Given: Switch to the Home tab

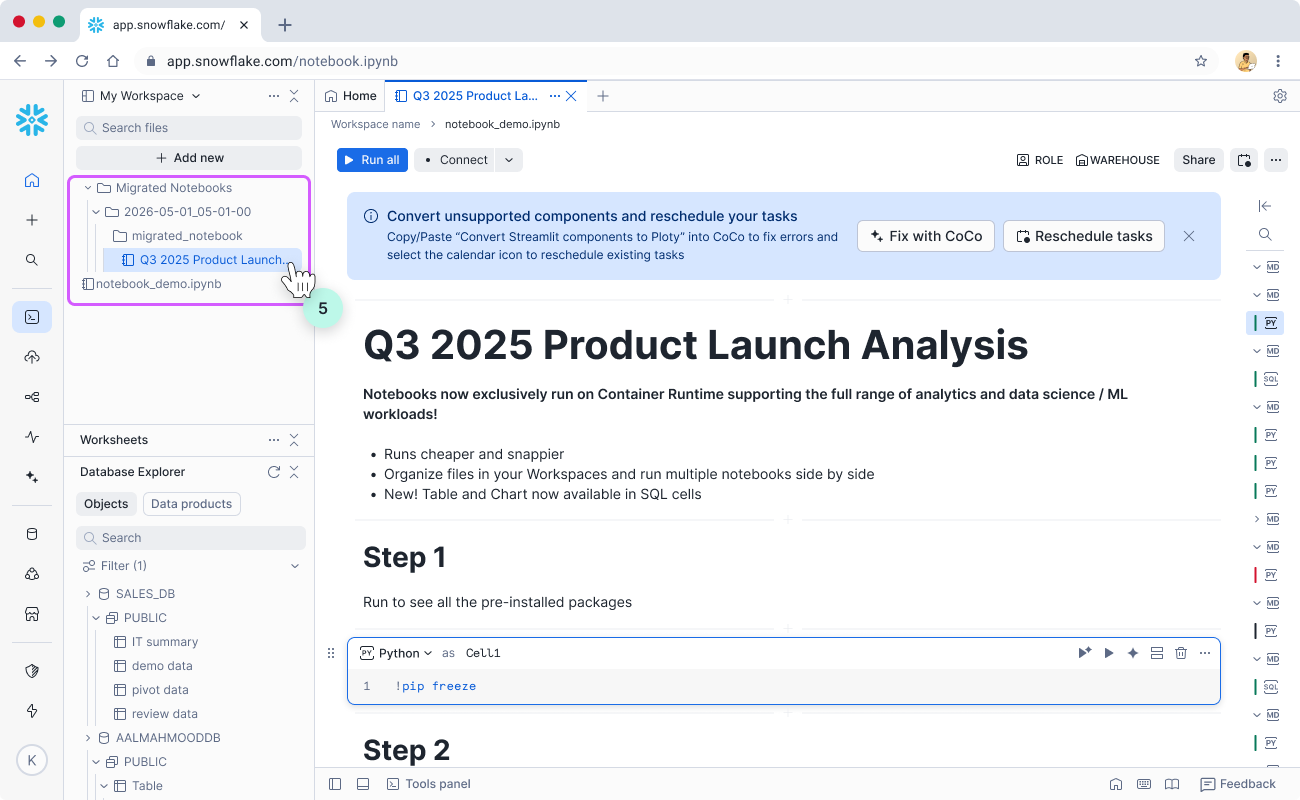Looking at the screenshot, I should tap(350, 96).
